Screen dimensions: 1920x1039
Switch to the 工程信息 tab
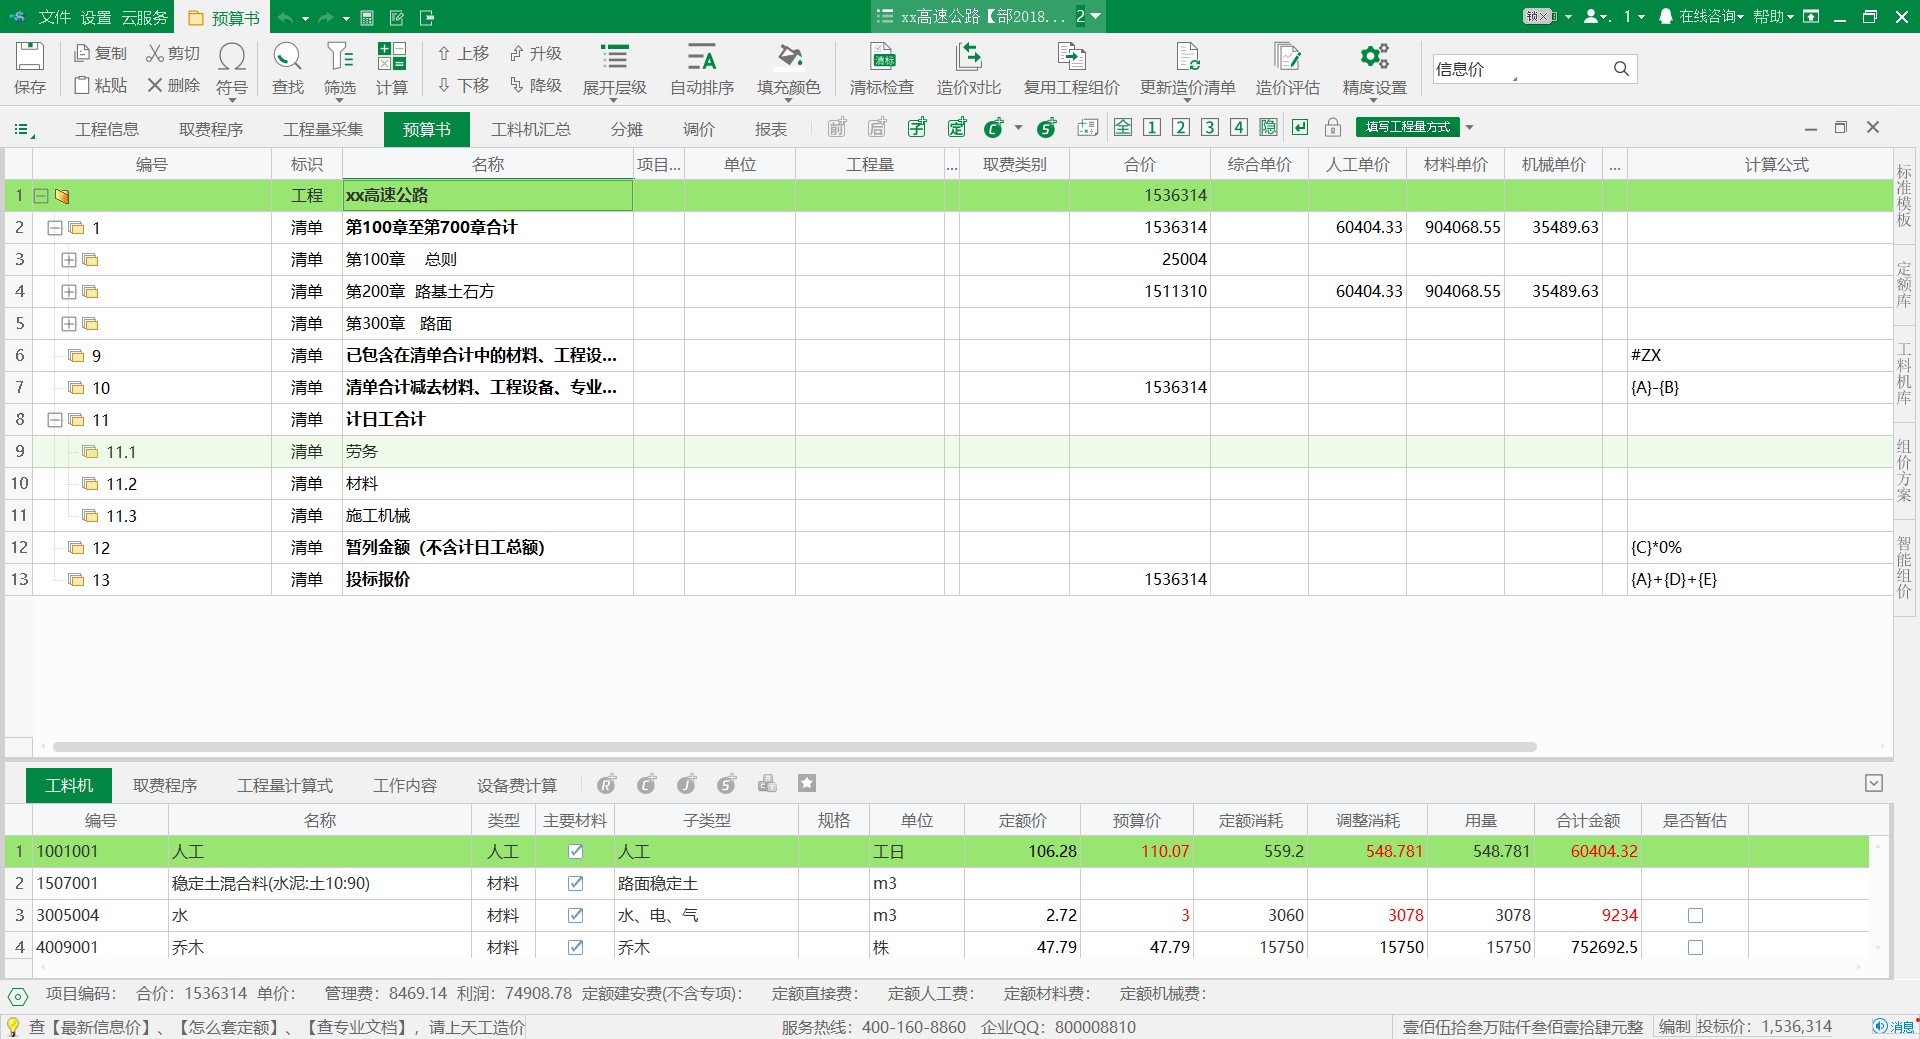point(107,129)
